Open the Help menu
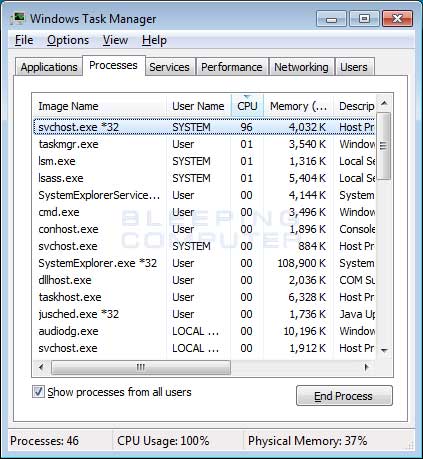Image resolution: width=423 pixels, height=459 pixels. coord(154,40)
